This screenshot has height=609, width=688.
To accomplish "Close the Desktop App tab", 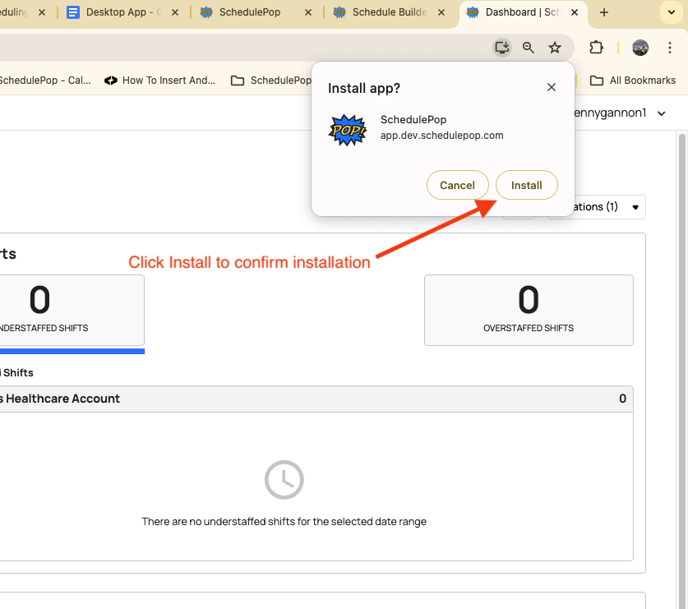I will pos(175,12).
